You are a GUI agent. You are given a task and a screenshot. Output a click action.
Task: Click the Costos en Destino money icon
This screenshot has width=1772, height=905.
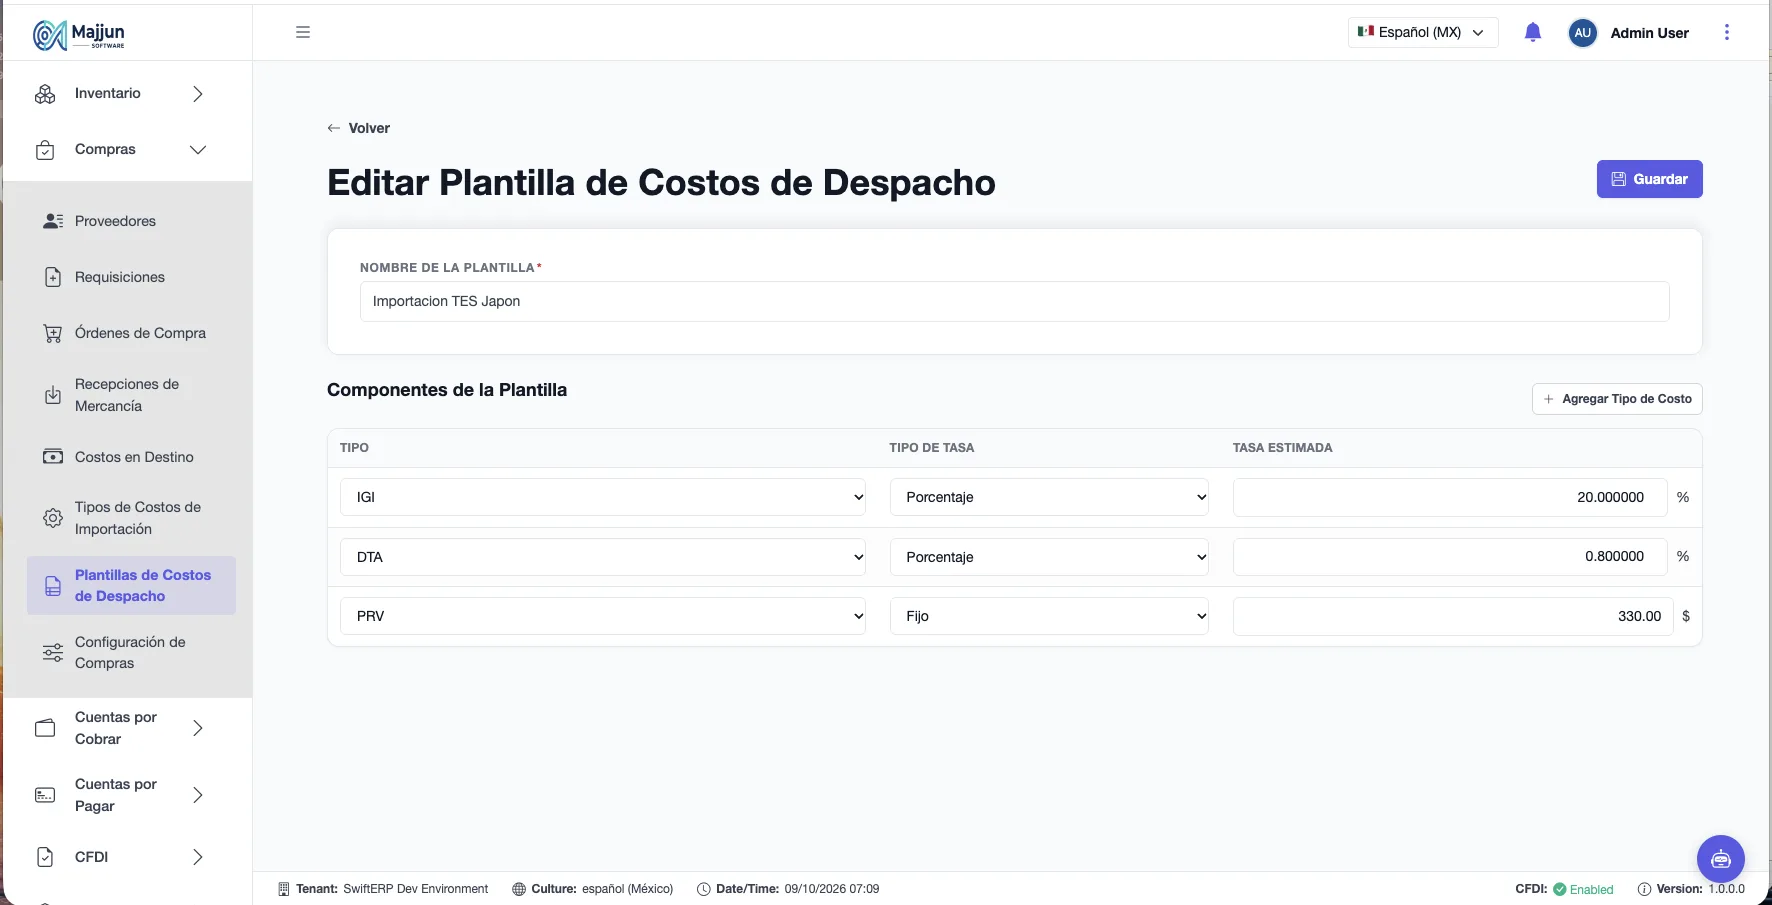[x=53, y=457]
